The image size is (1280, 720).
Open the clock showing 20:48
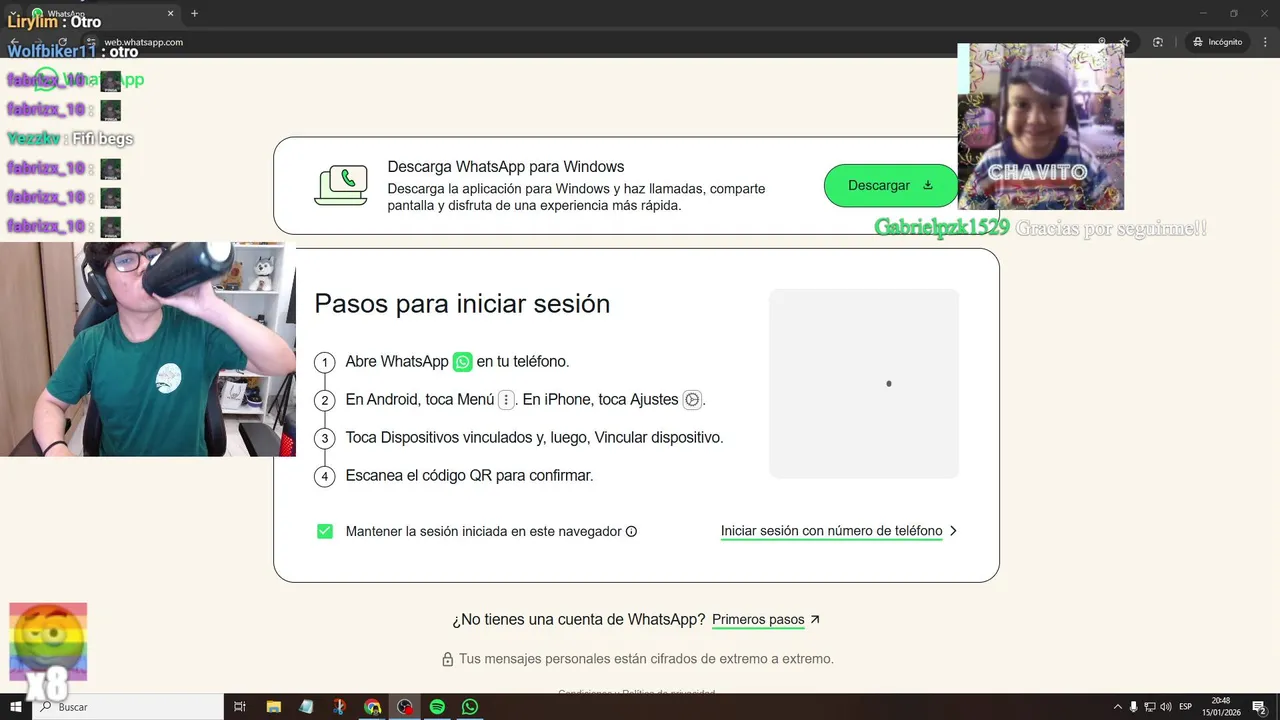pyautogui.click(x=1221, y=707)
